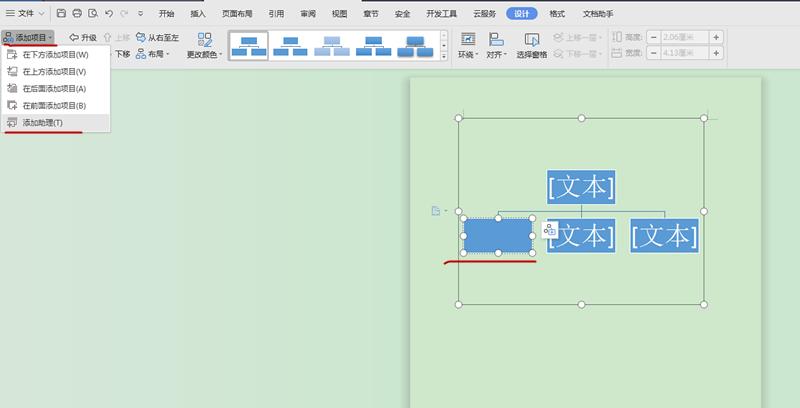Click the Print Preview icon
The width and height of the screenshot is (800, 408).
(92, 14)
